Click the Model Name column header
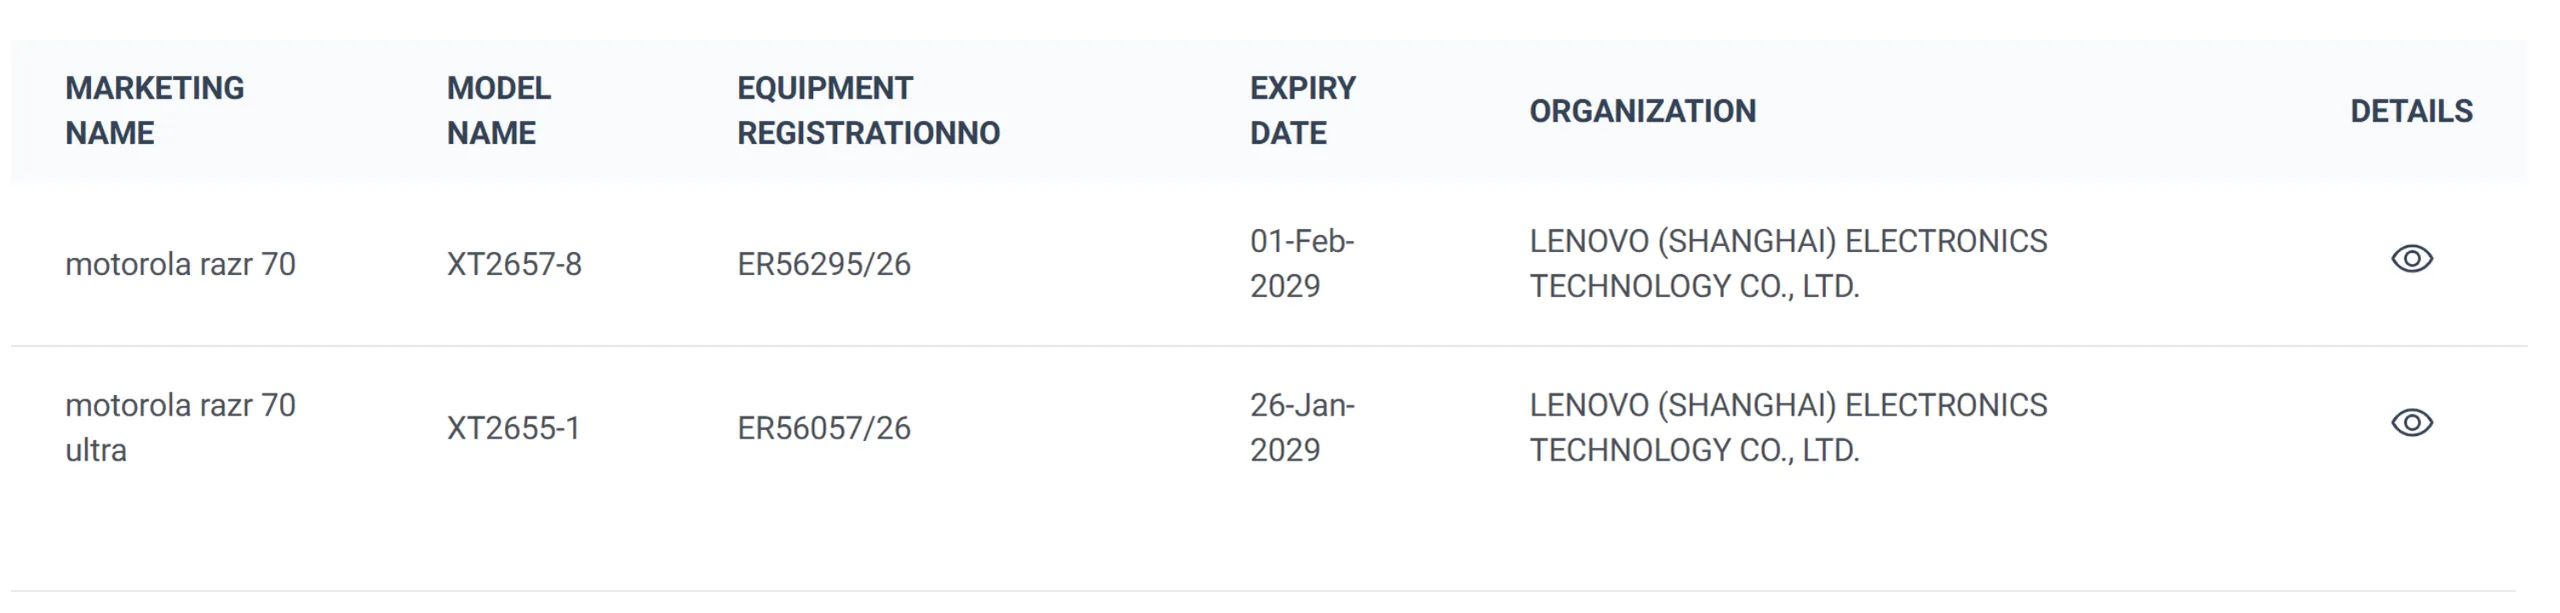 [498, 110]
